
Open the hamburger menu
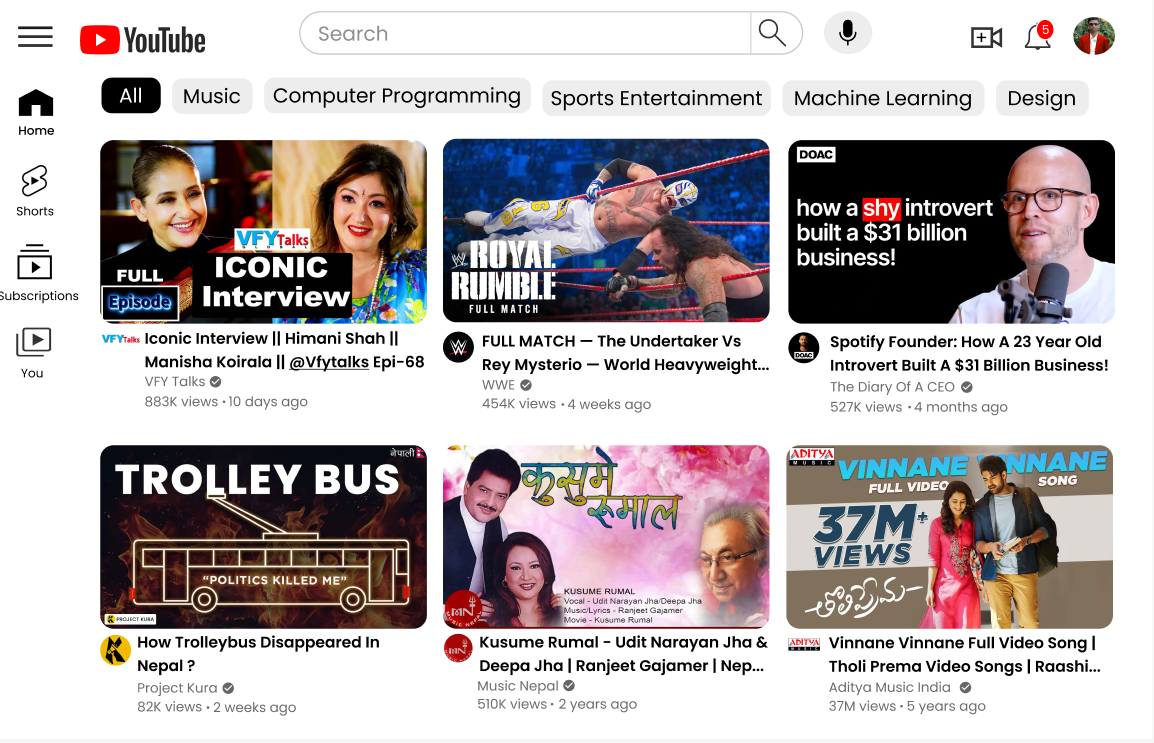[35, 36]
